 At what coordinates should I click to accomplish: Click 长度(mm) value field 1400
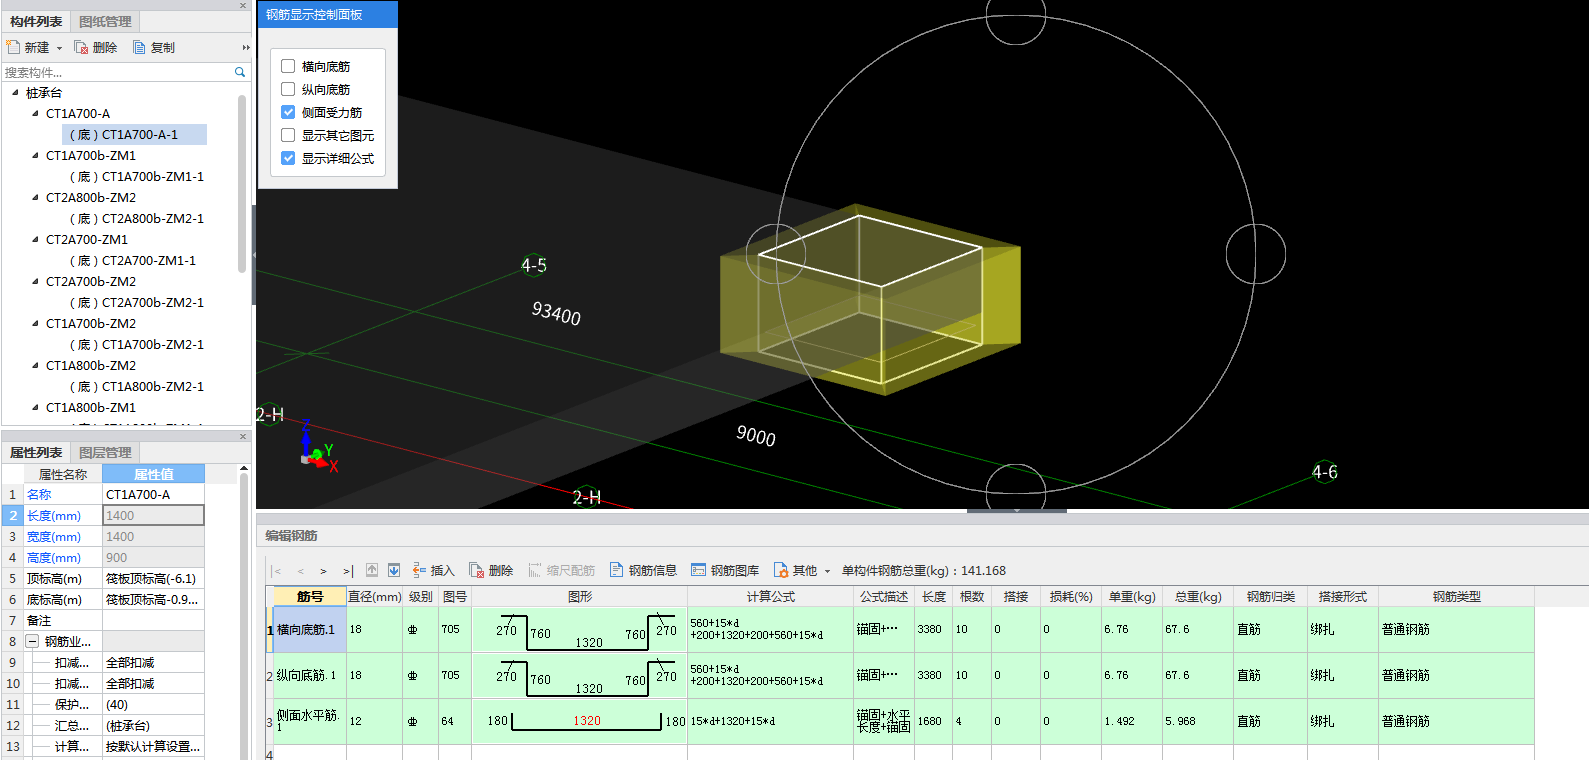coord(153,515)
